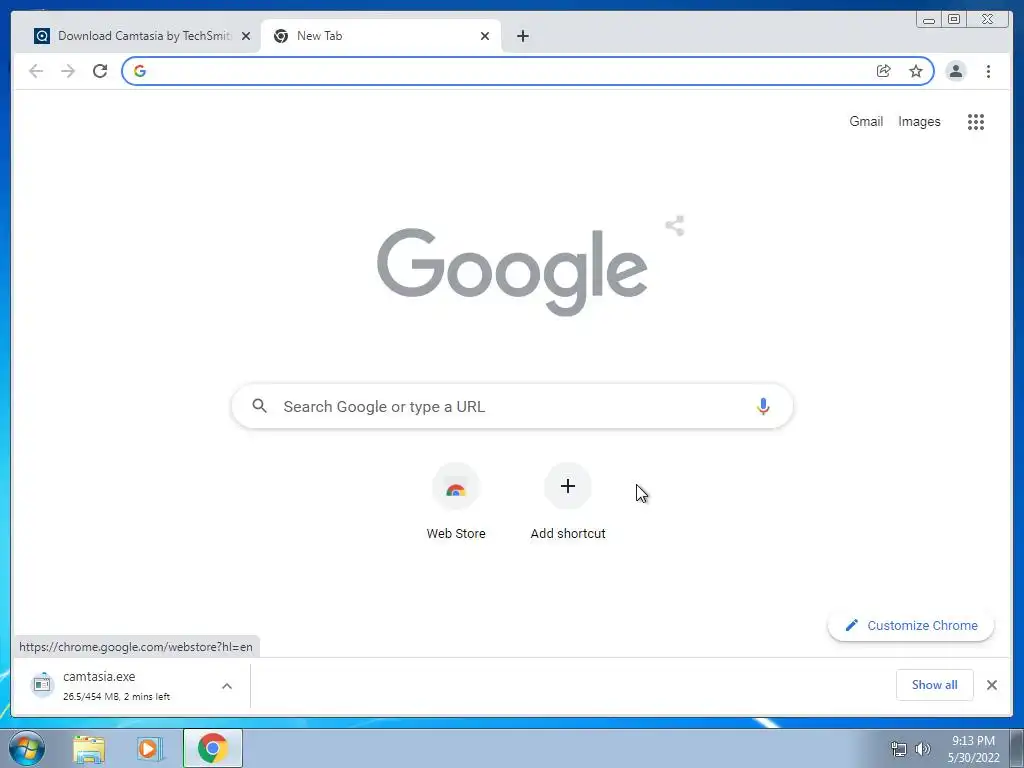Open the Windows Start menu

pos(27,748)
